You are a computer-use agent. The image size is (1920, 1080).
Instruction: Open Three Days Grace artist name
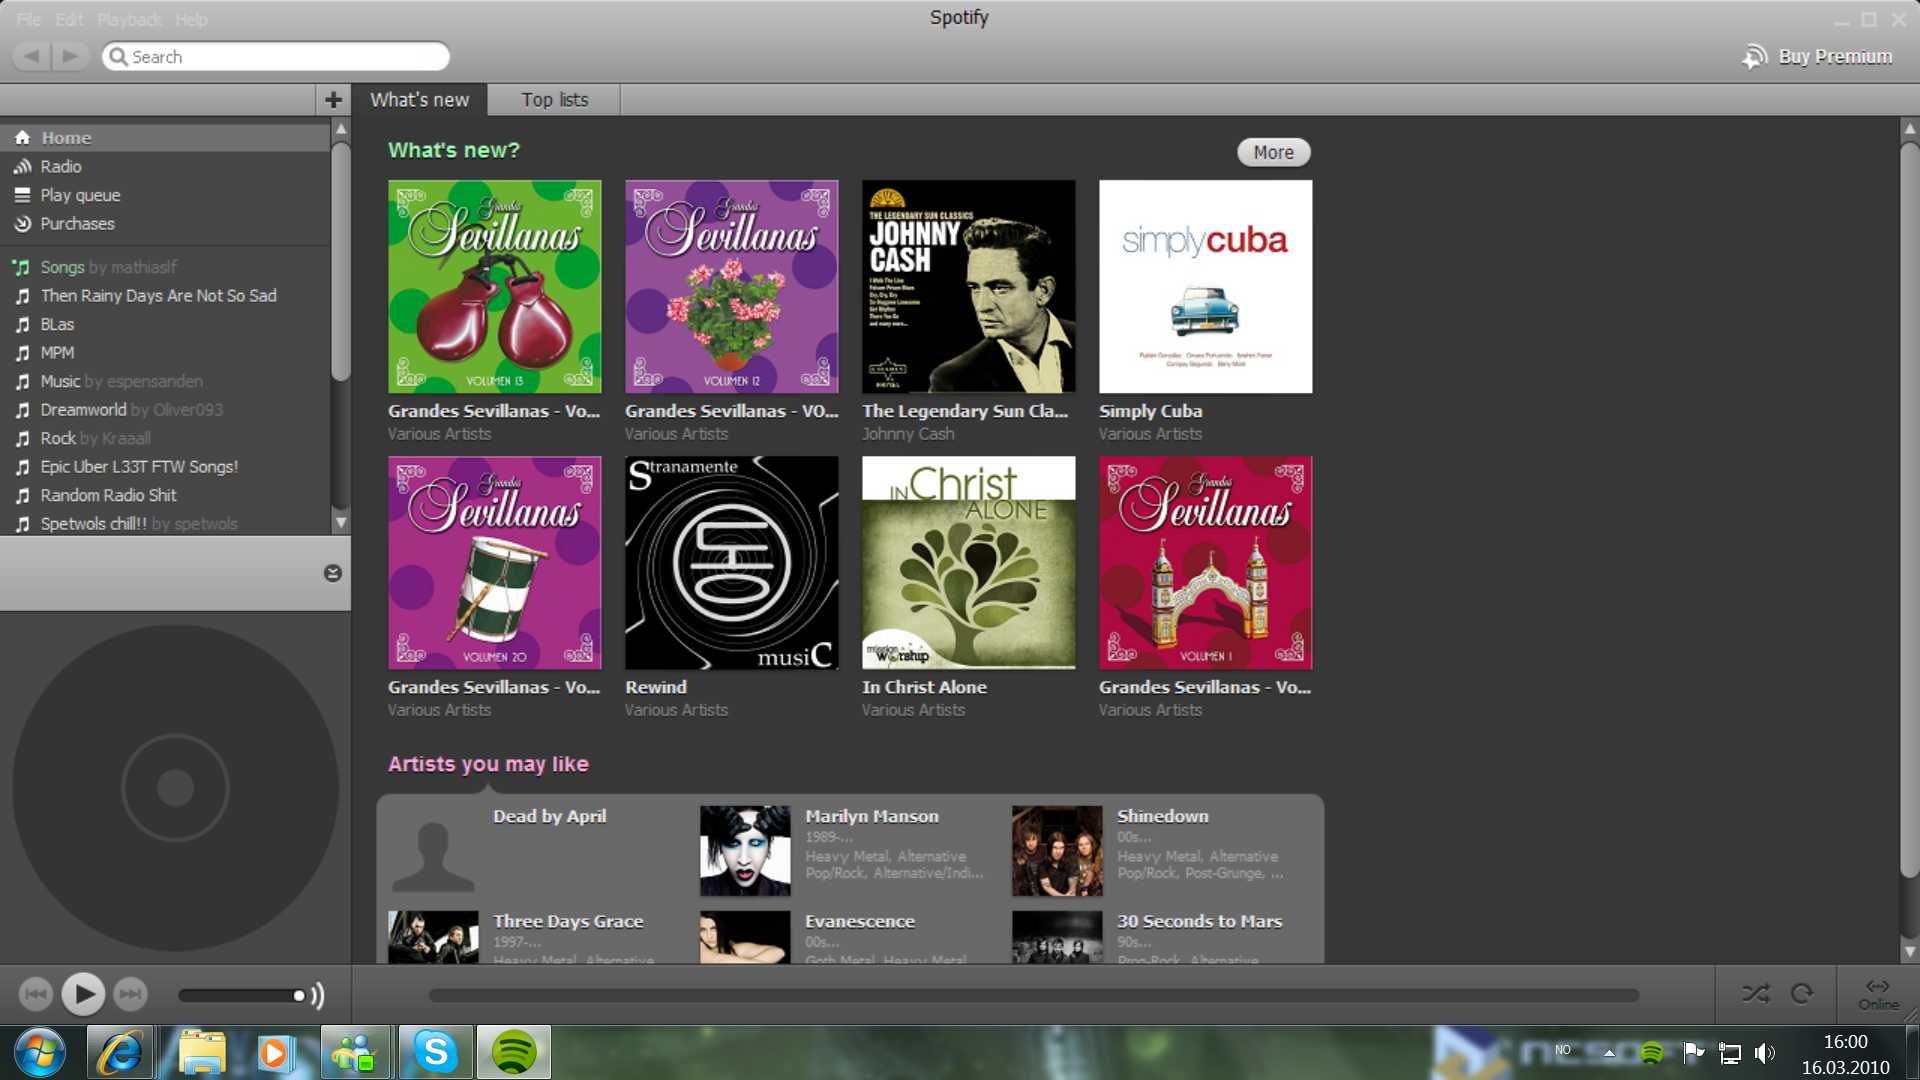pos(568,921)
